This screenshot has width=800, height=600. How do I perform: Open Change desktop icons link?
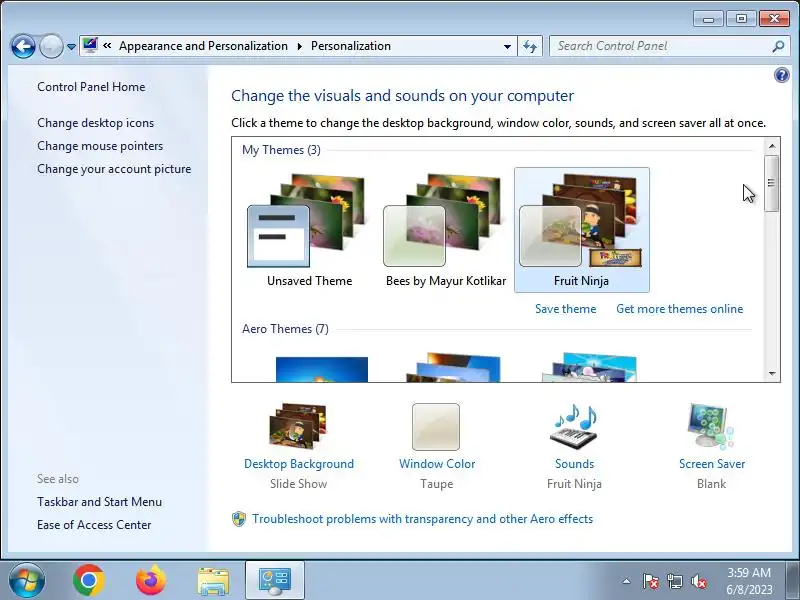pyautogui.click(x=95, y=123)
